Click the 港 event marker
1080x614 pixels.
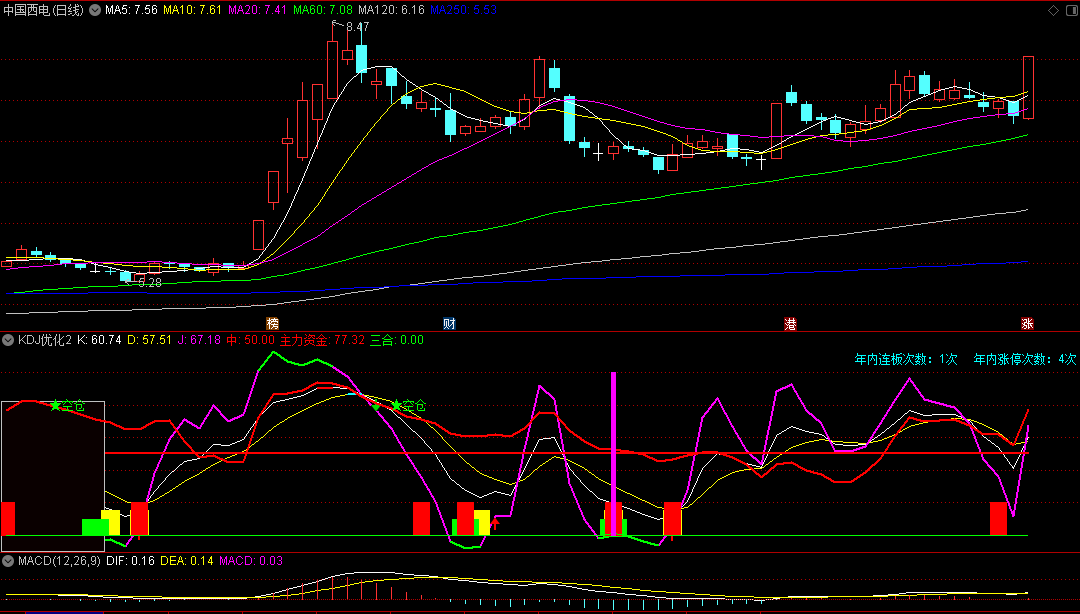790,324
